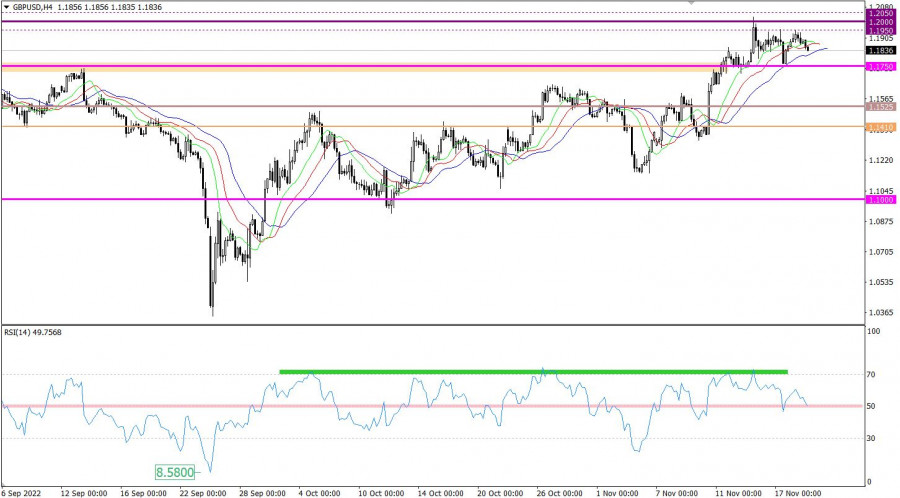Click the triangle arrow before GBPUSD,H4
The image size is (900, 498).
[x=6, y=7]
